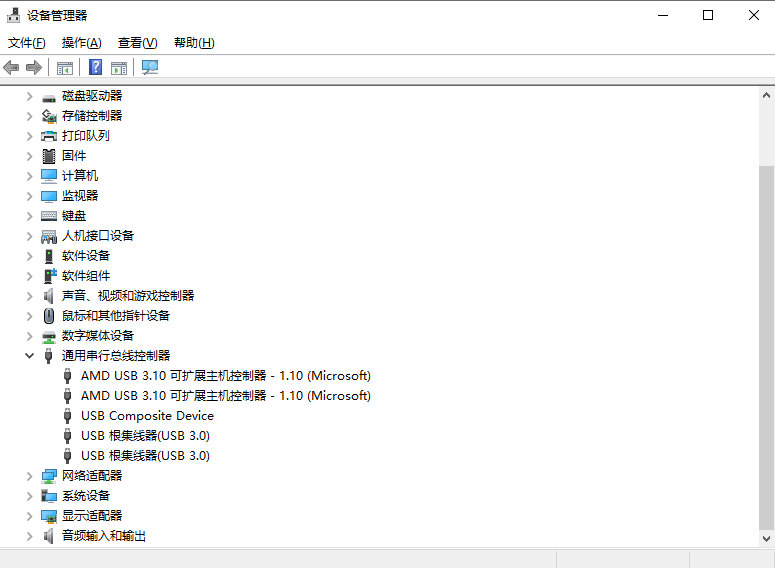Expand the 固件 category
This screenshot has width=775, height=568.
tap(30, 156)
